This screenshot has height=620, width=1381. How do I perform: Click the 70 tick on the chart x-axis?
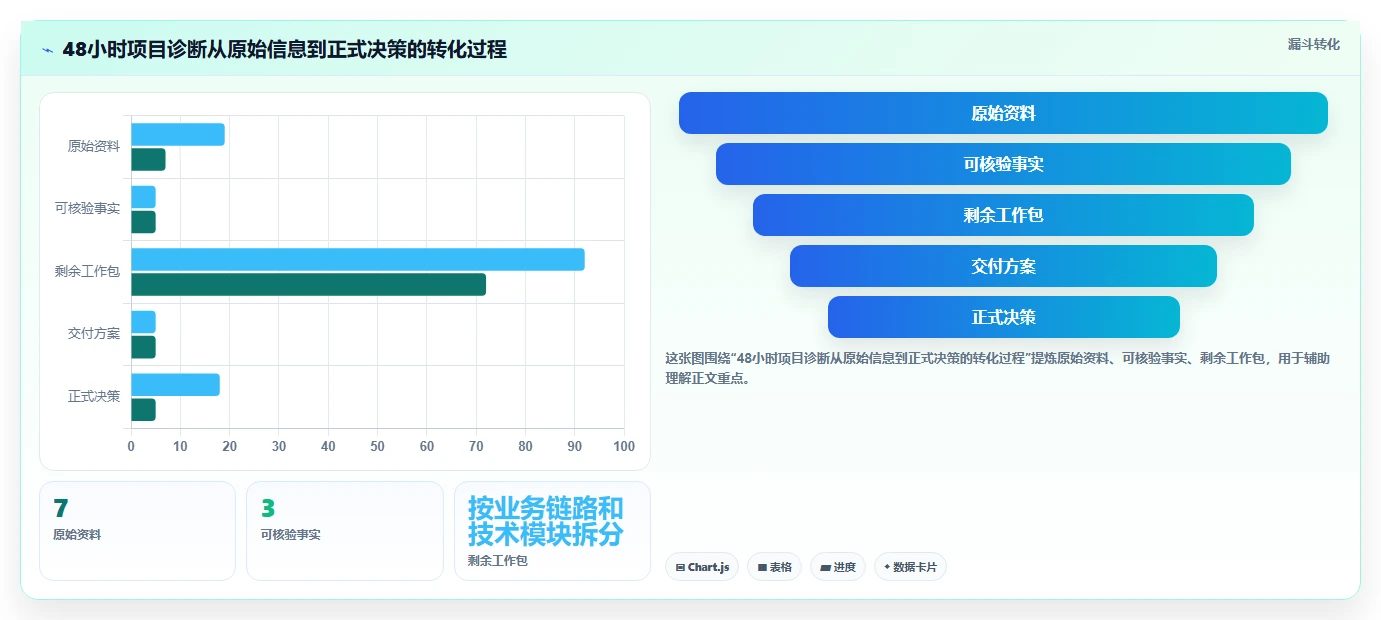[x=476, y=446]
